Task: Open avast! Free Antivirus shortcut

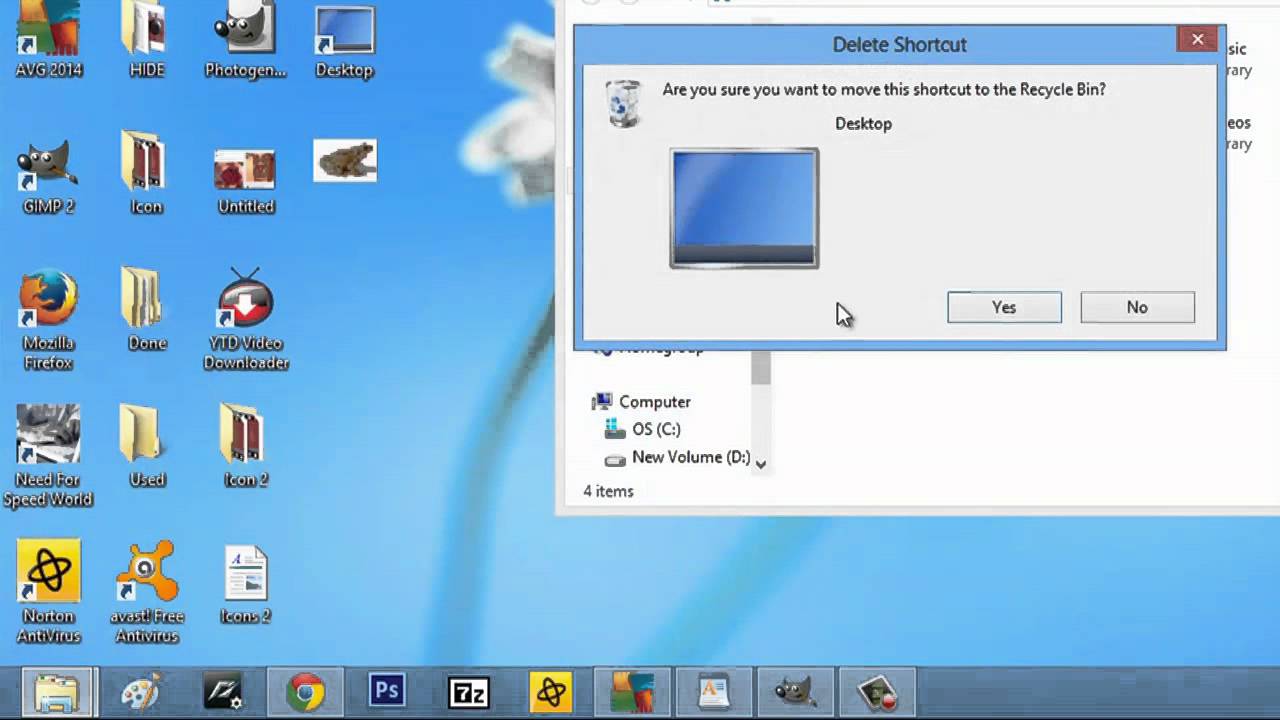Action: click(x=146, y=572)
